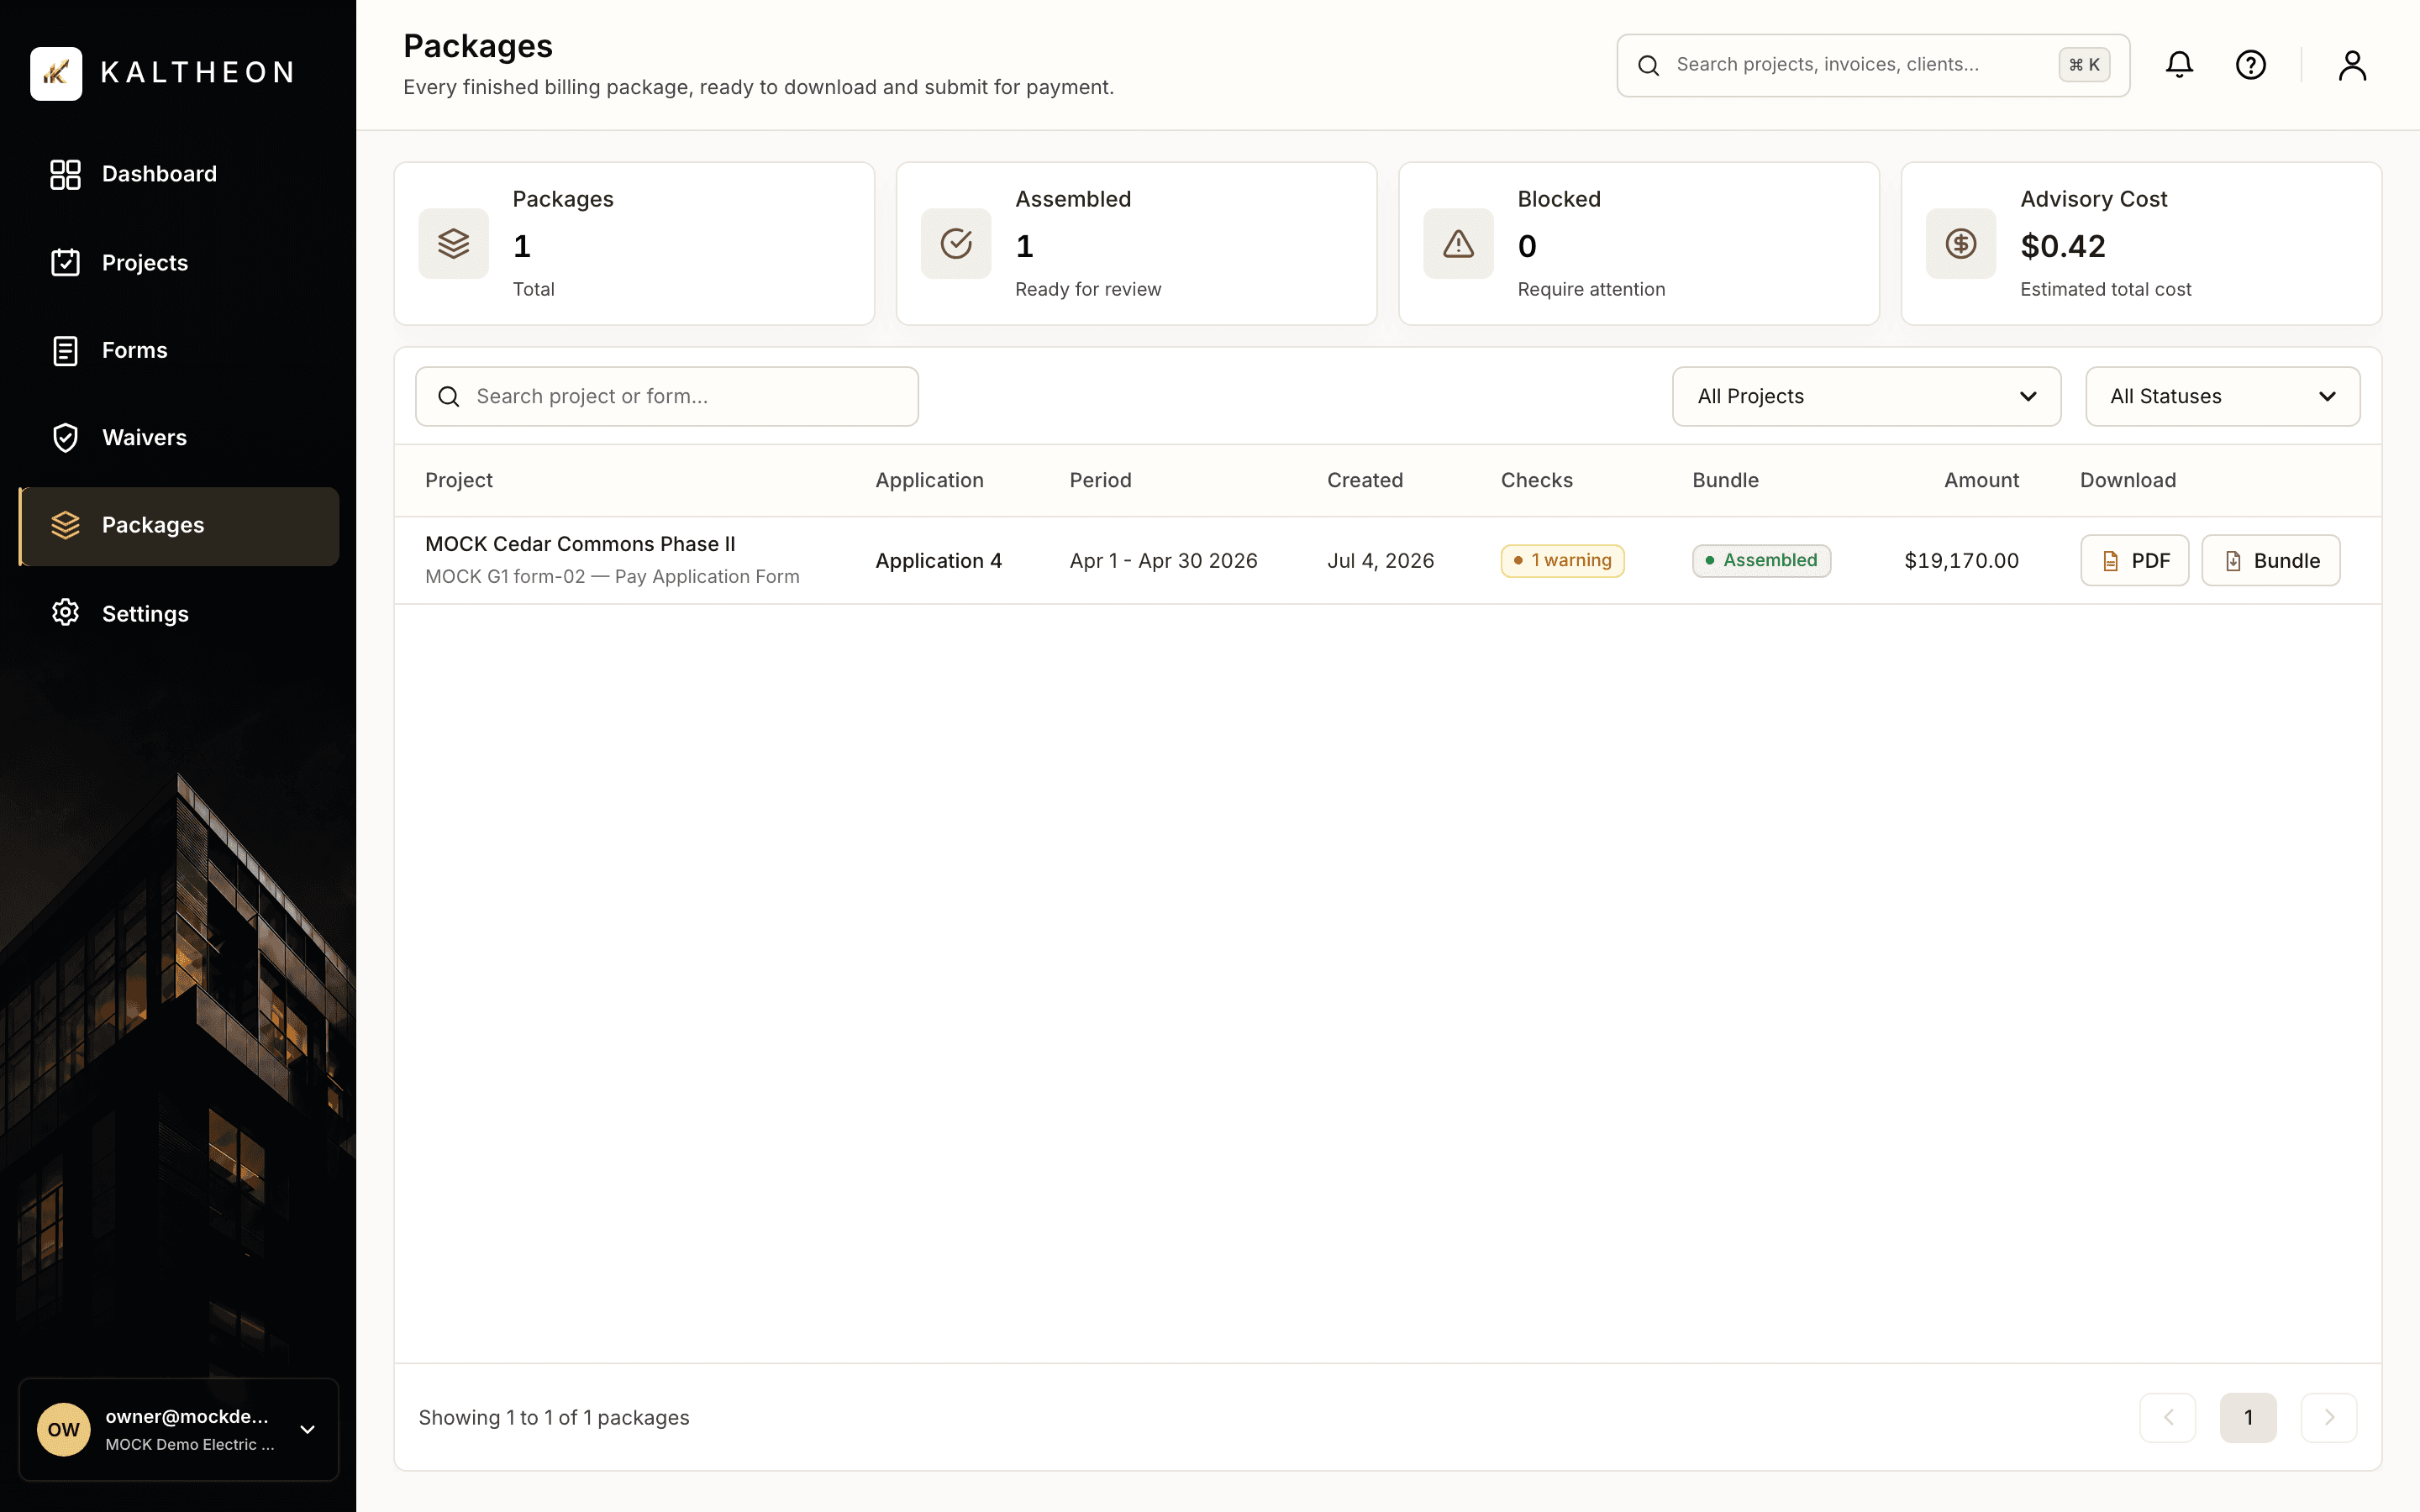Image resolution: width=2420 pixels, height=1512 pixels.
Task: Click the Assembled status badge
Action: 1761,560
